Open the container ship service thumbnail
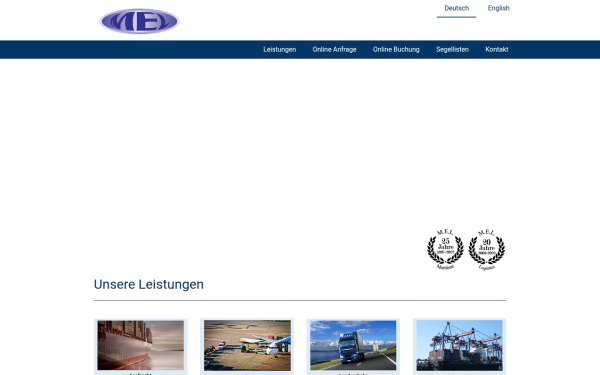 pyautogui.click(x=140, y=346)
